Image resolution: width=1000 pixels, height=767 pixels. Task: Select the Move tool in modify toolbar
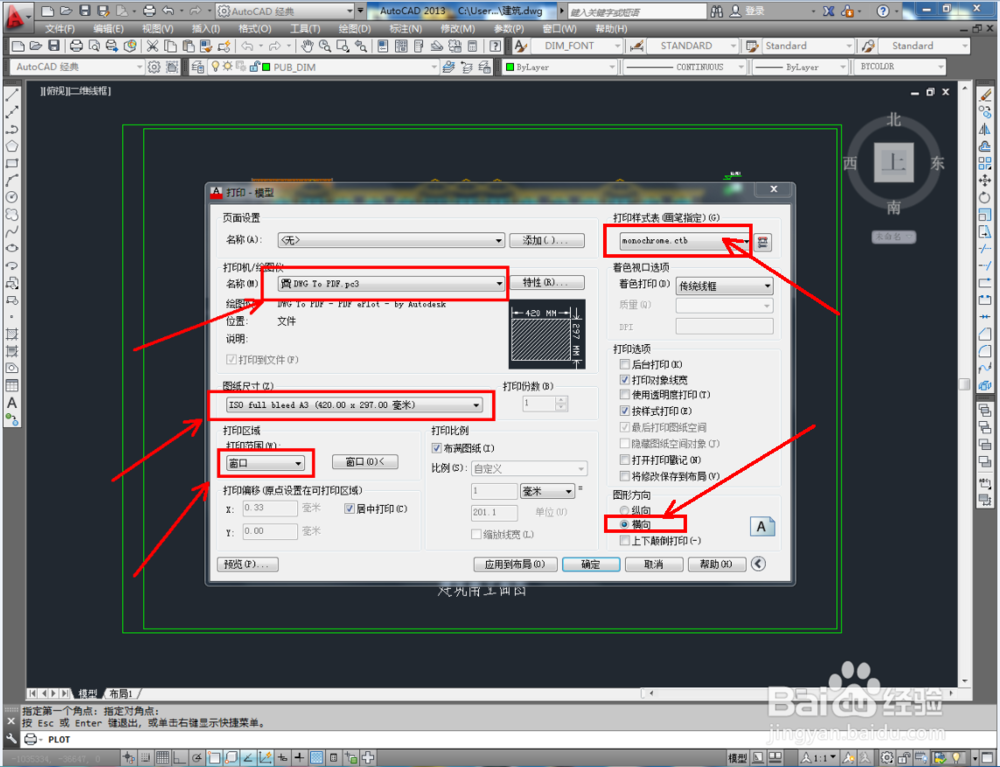coord(985,180)
